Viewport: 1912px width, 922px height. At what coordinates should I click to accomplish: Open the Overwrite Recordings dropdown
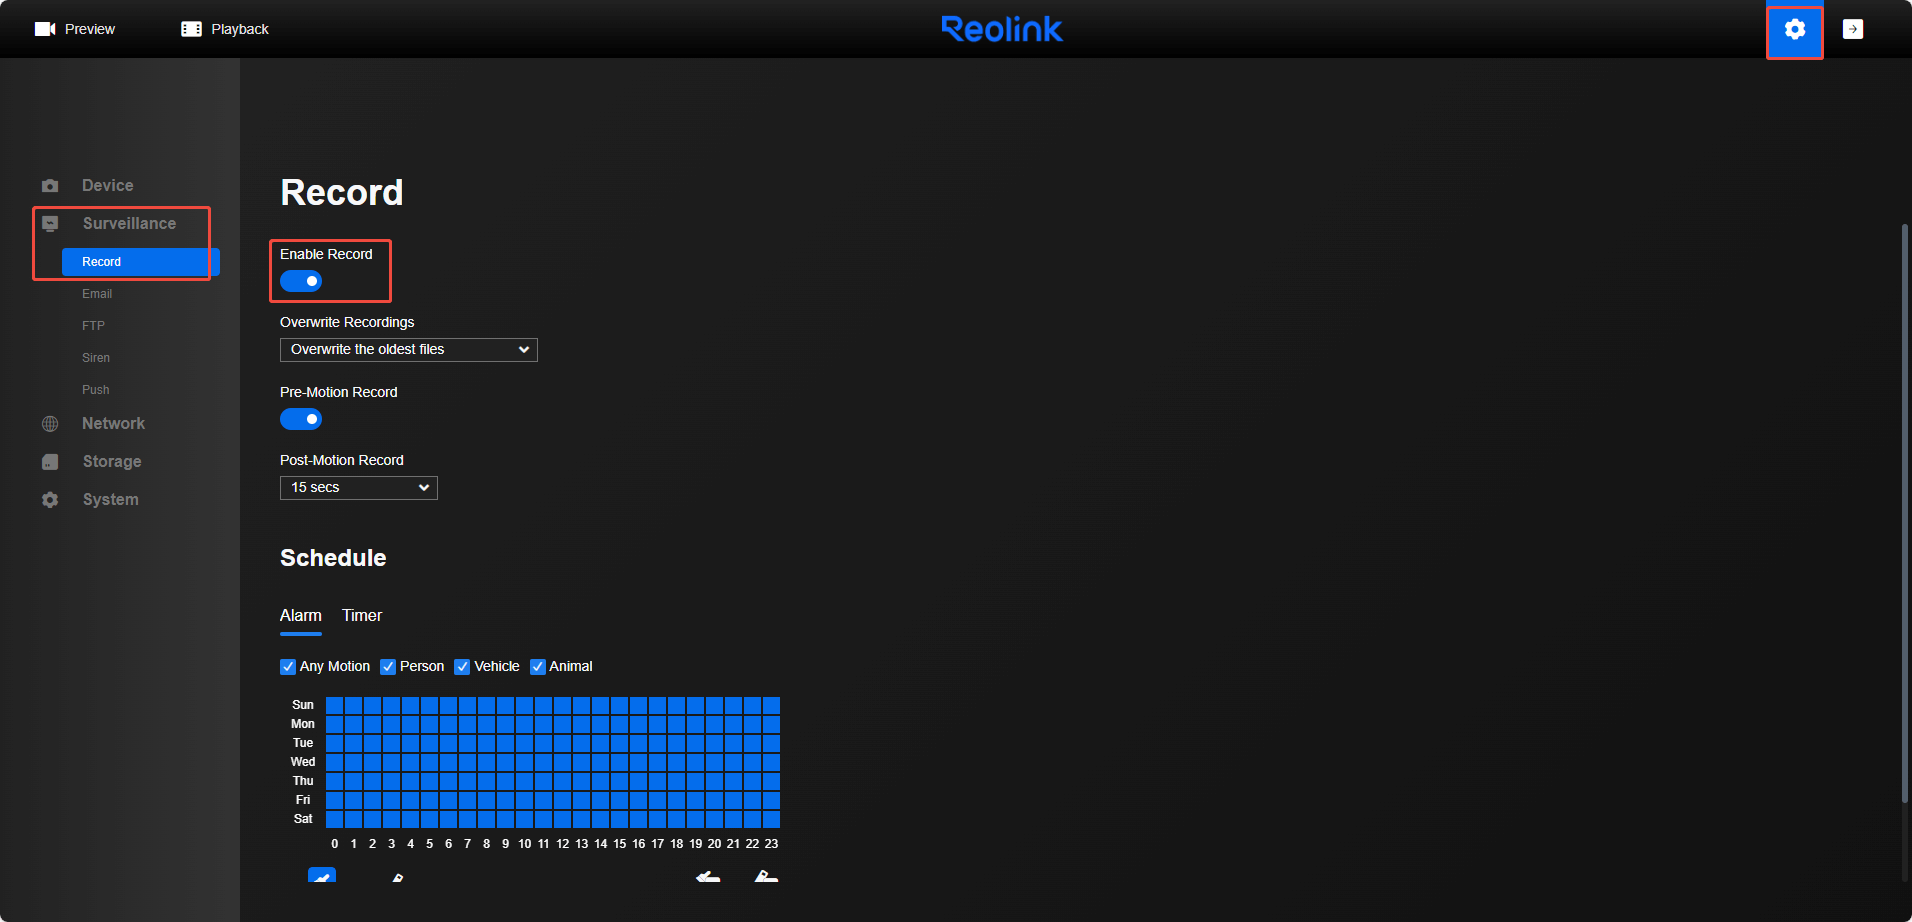(x=408, y=349)
